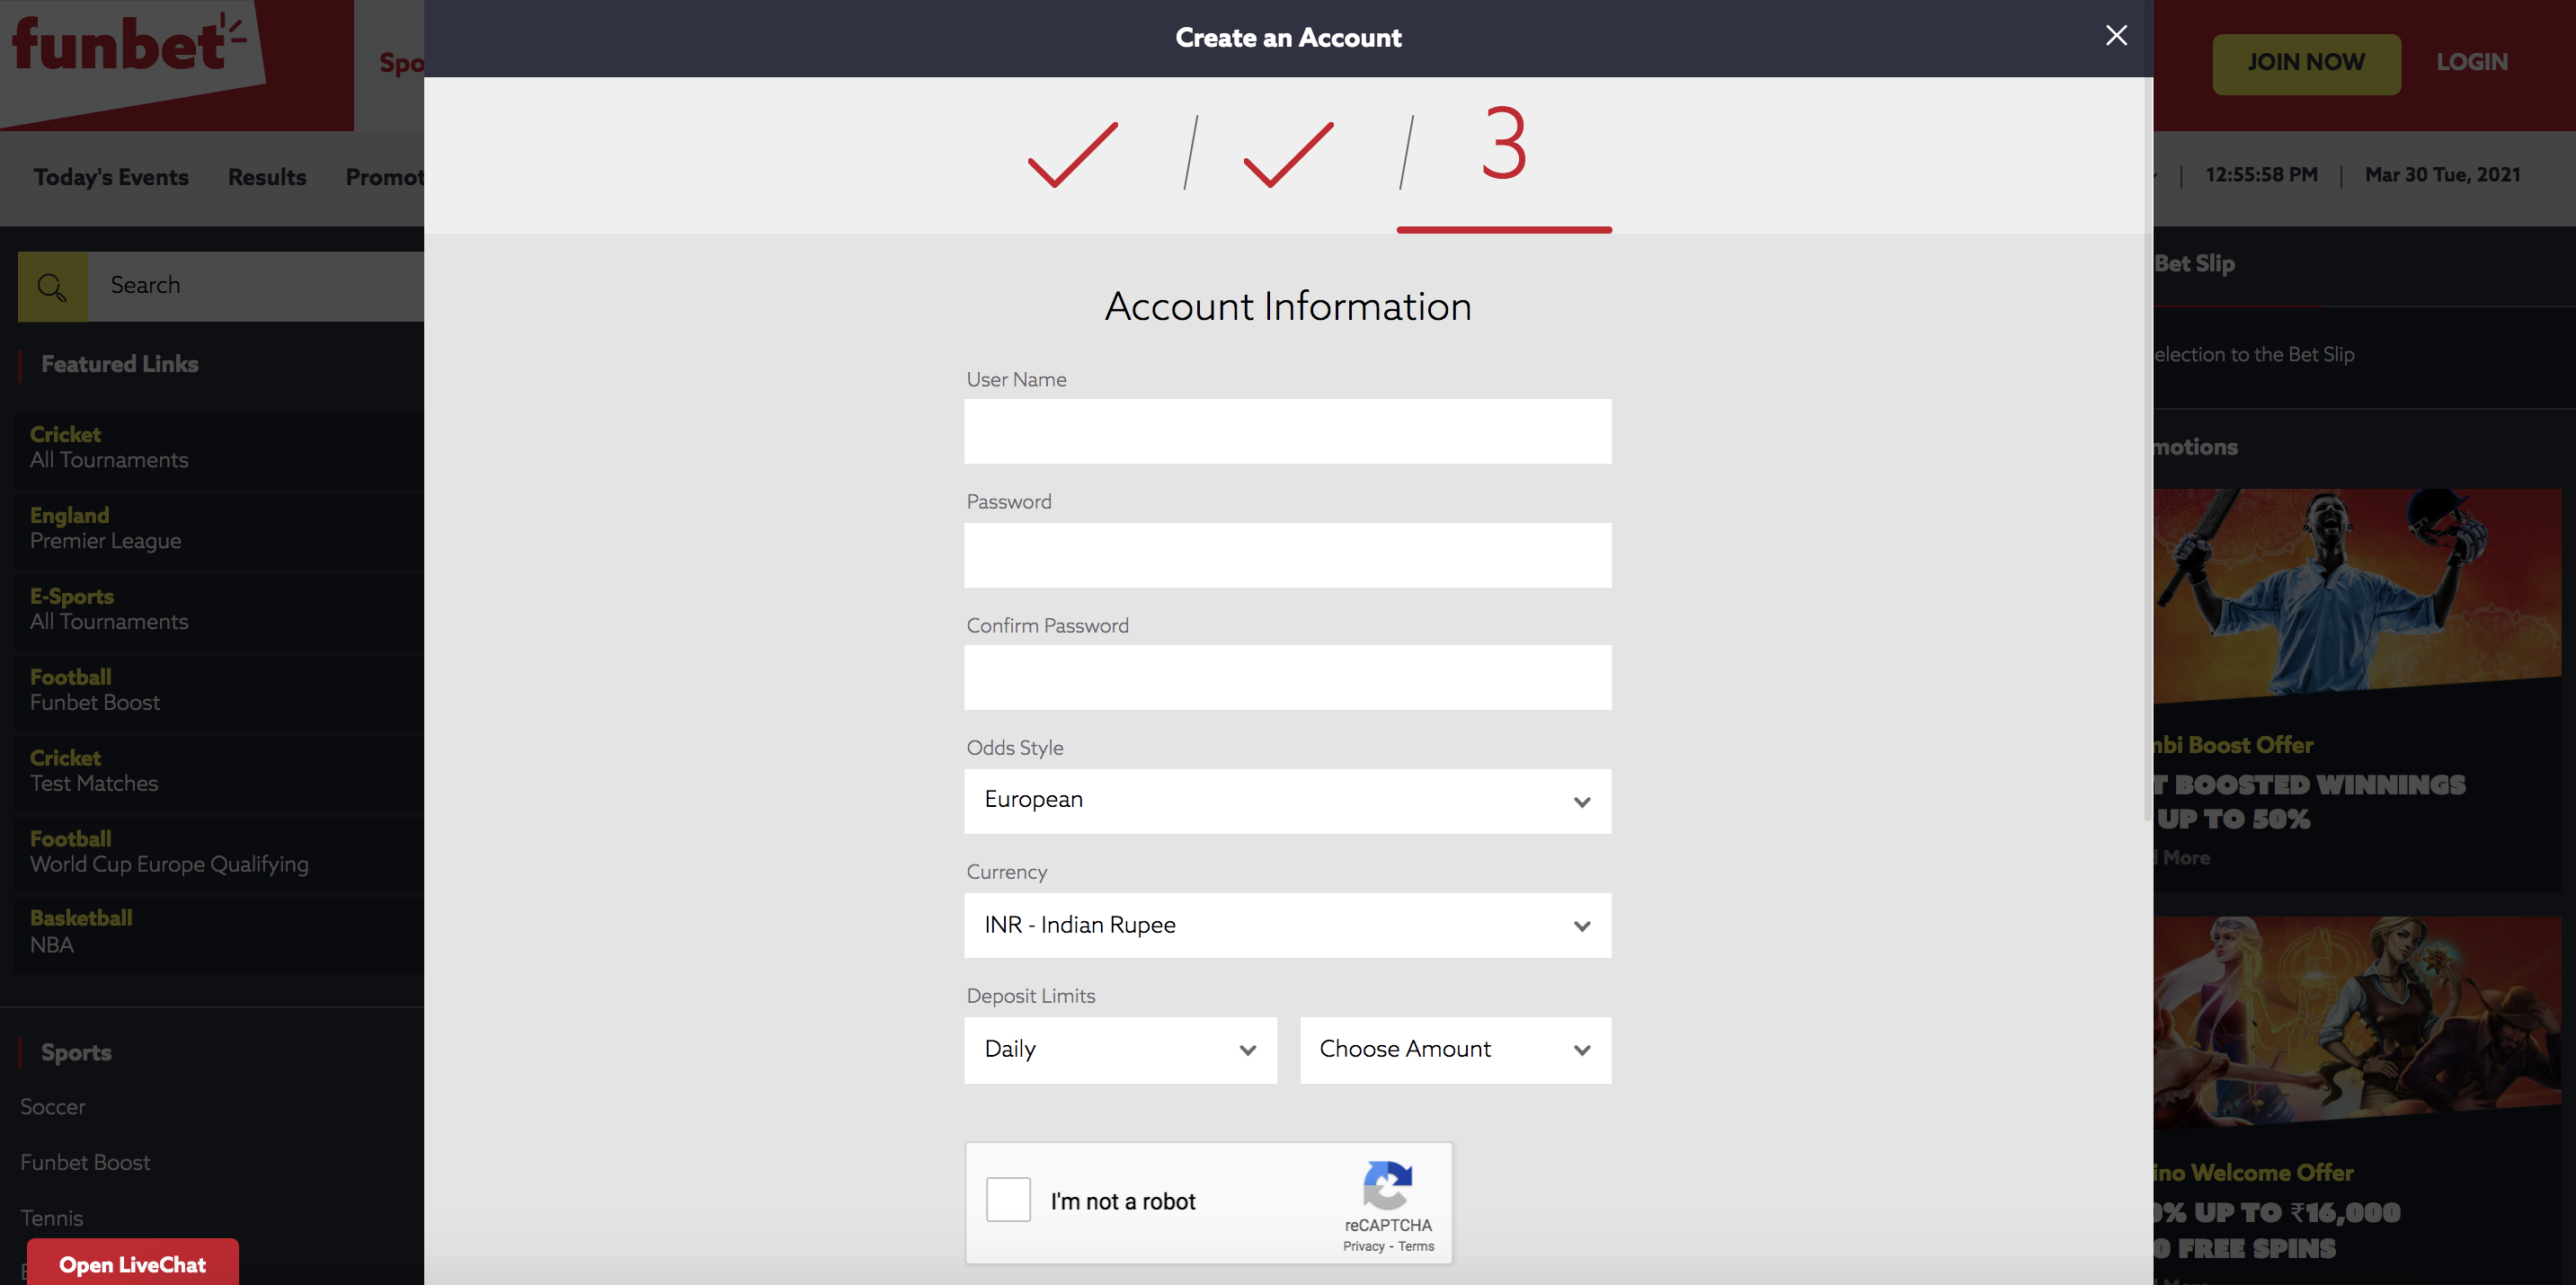Screen dimensions: 2576x1285
Task: Click the search magnifier icon
Action: pyautogui.click(x=52, y=287)
